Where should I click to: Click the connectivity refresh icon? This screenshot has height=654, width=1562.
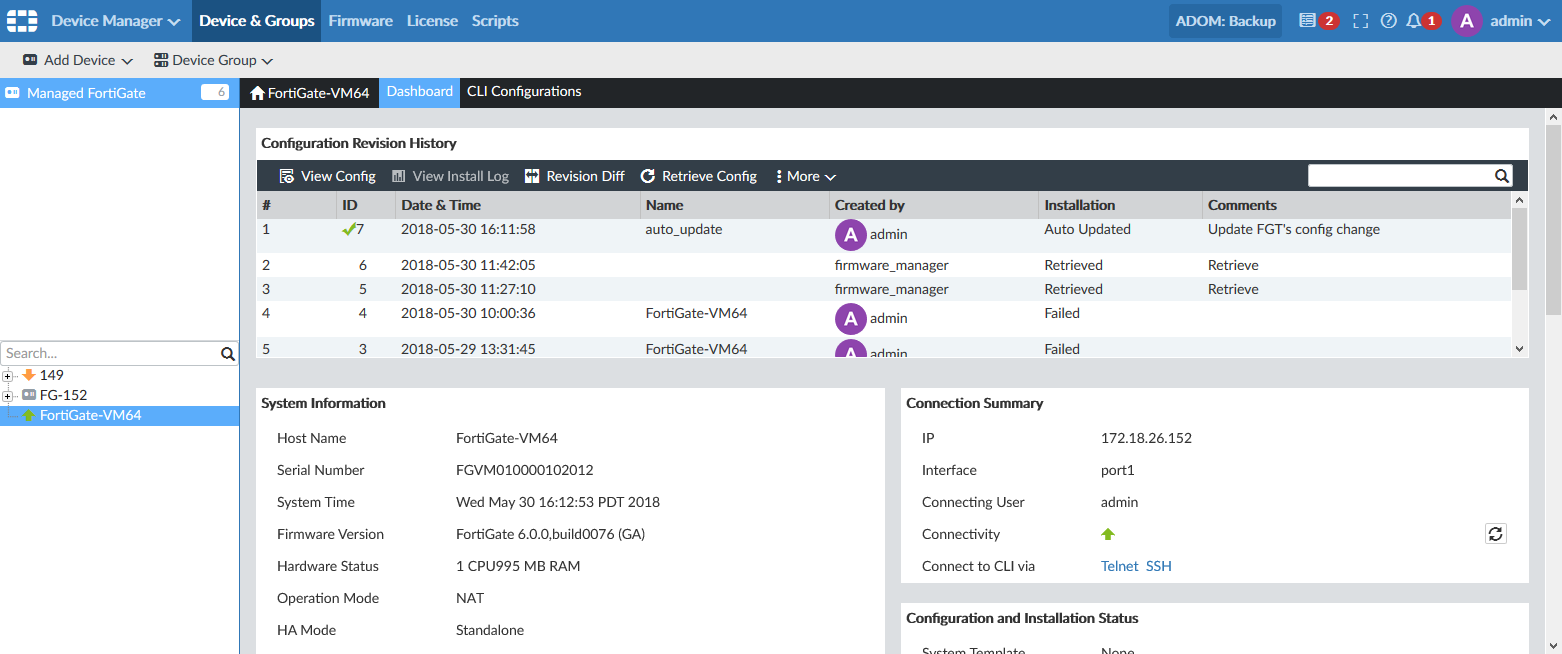click(1495, 534)
